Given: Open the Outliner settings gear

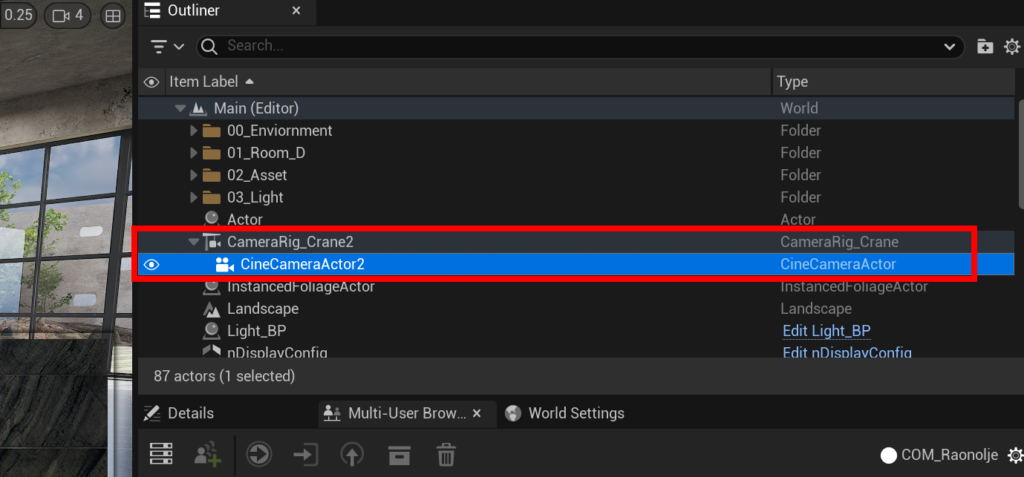Looking at the screenshot, I should (1011, 46).
